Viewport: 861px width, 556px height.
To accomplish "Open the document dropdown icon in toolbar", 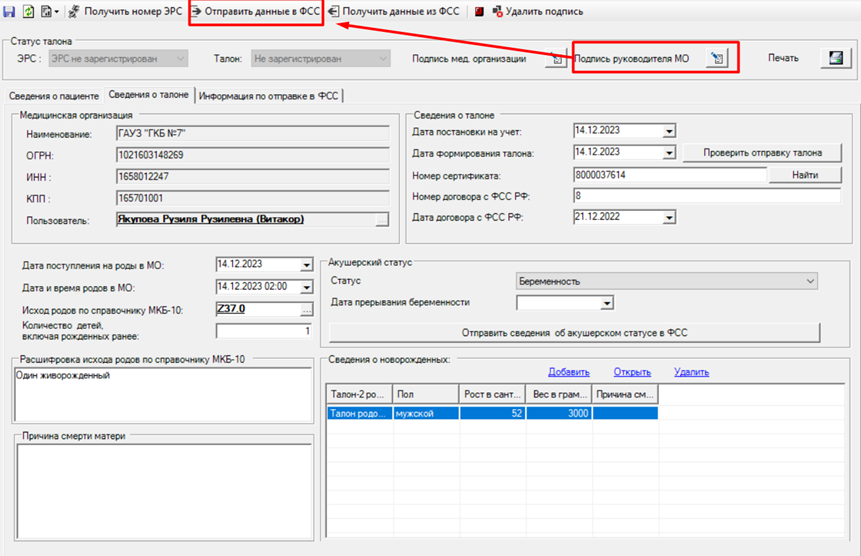I will 49,12.
